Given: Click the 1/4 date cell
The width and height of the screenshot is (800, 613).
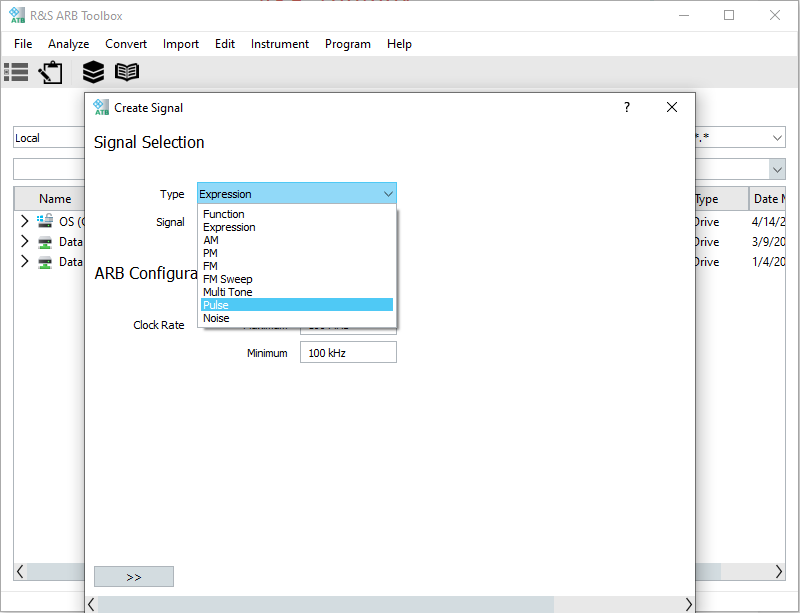Looking at the screenshot, I should (768, 261).
